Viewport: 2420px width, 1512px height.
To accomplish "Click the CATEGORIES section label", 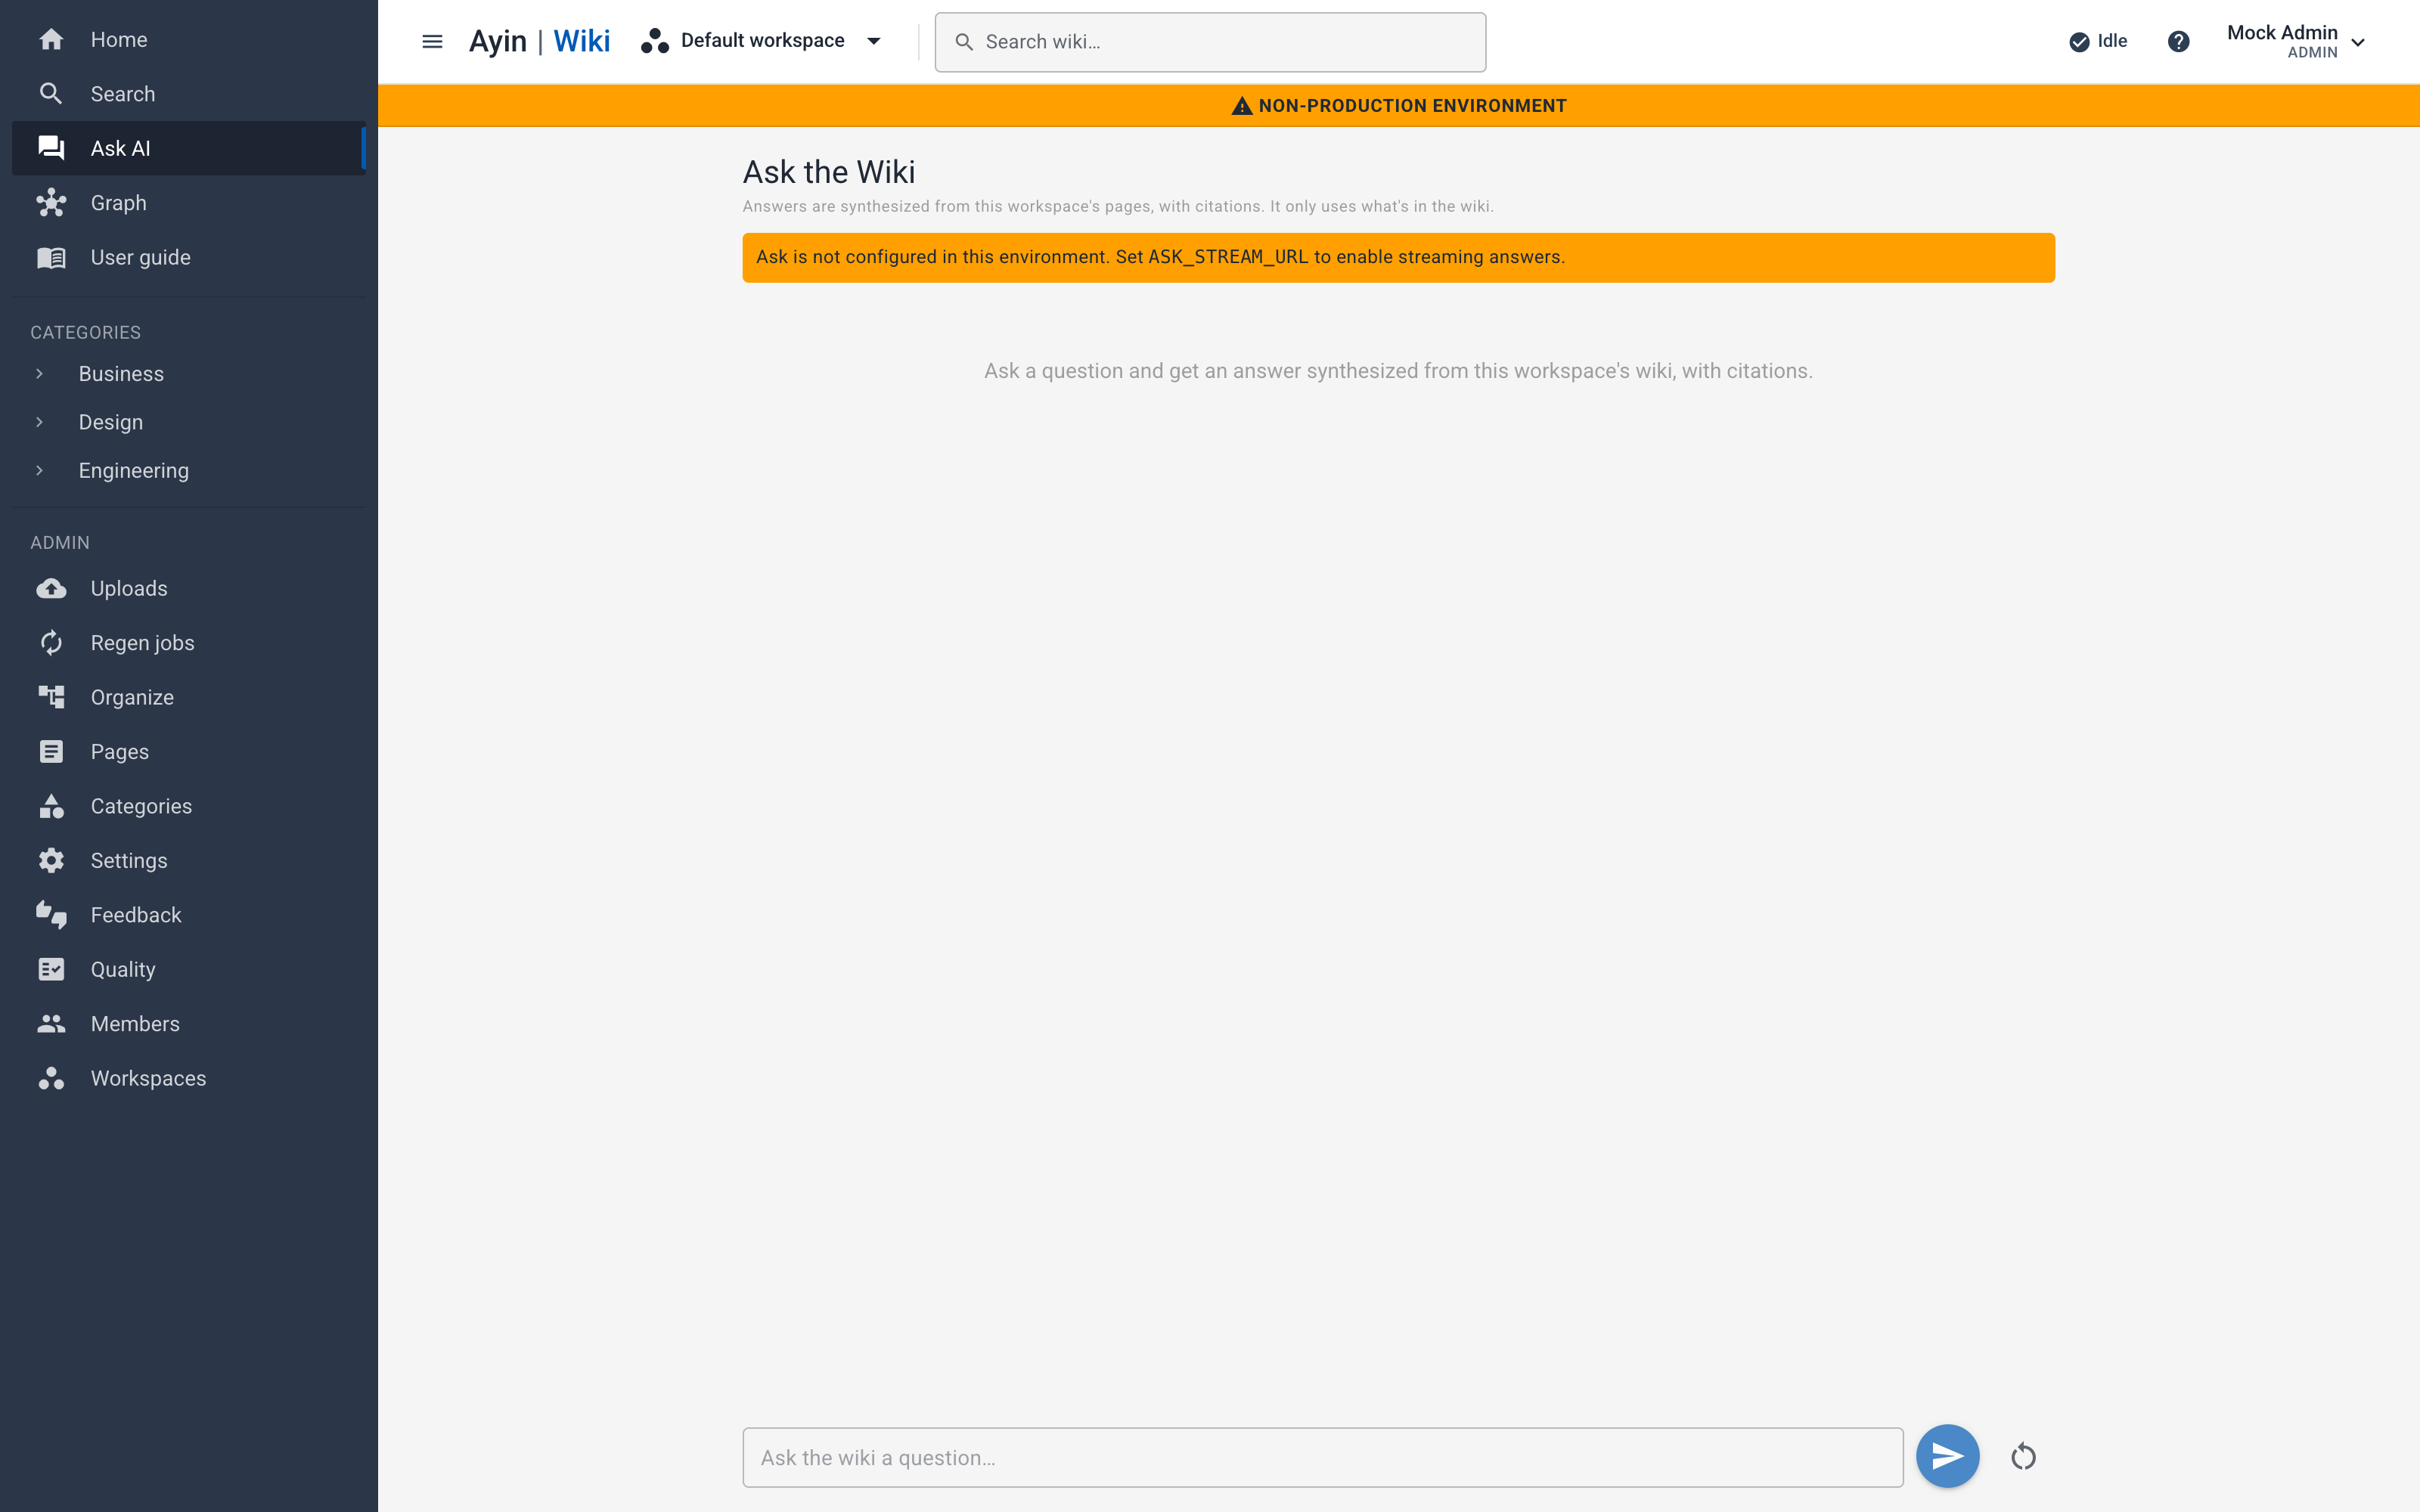I will pos(85,332).
